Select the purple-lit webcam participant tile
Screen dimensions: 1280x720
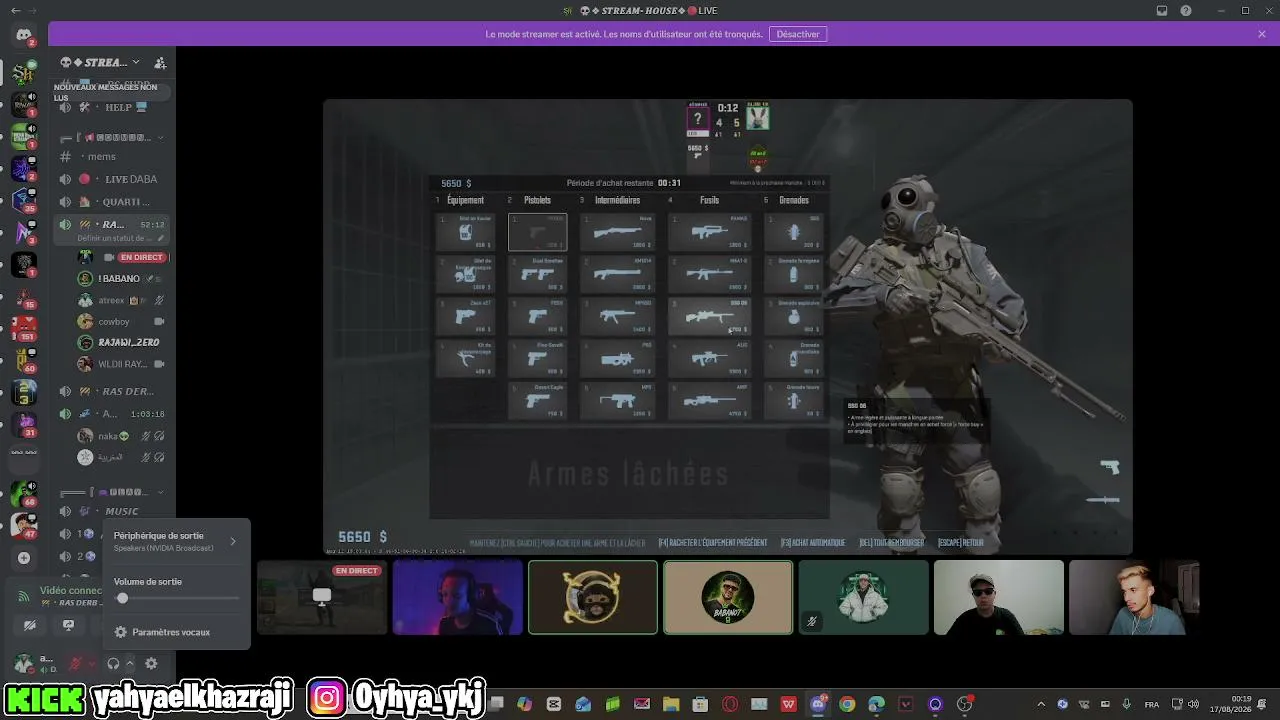pos(458,597)
